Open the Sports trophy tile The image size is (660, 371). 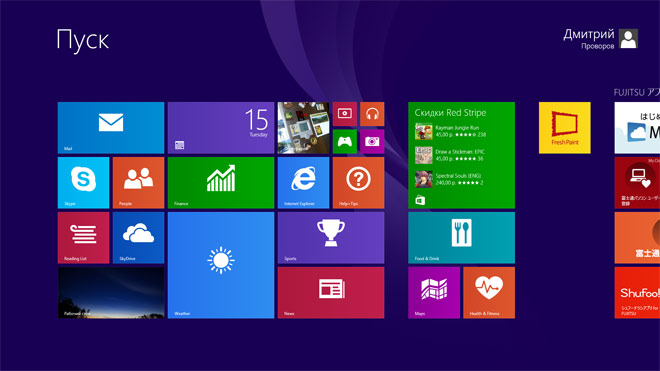(x=331, y=238)
